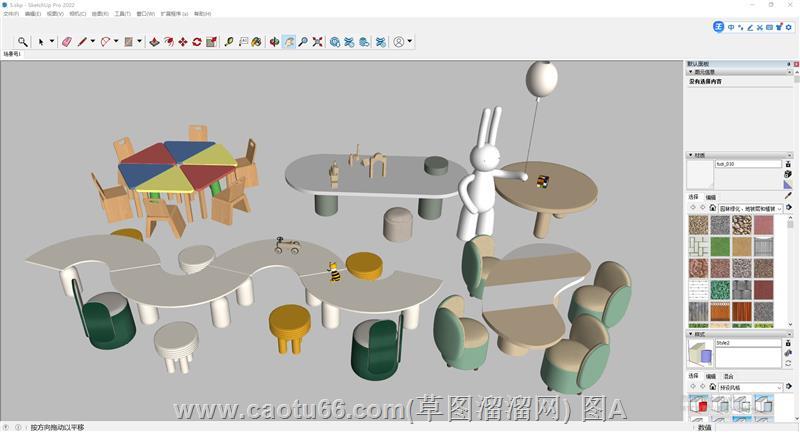Go to materials home library icon

pyautogui.click(x=713, y=208)
